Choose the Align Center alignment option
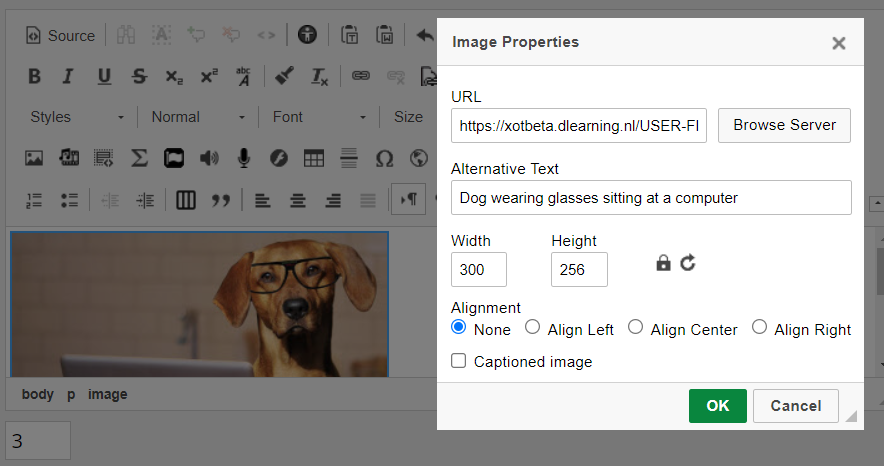 tap(635, 327)
